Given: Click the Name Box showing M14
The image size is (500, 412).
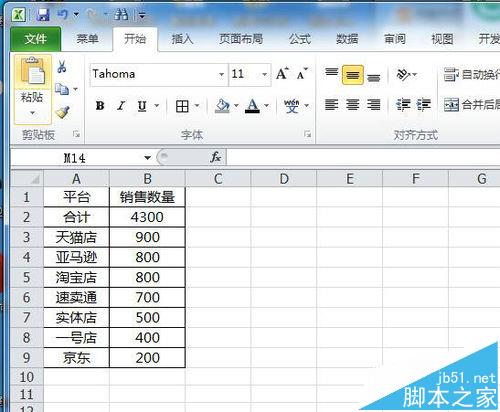Looking at the screenshot, I should click(x=75, y=157).
